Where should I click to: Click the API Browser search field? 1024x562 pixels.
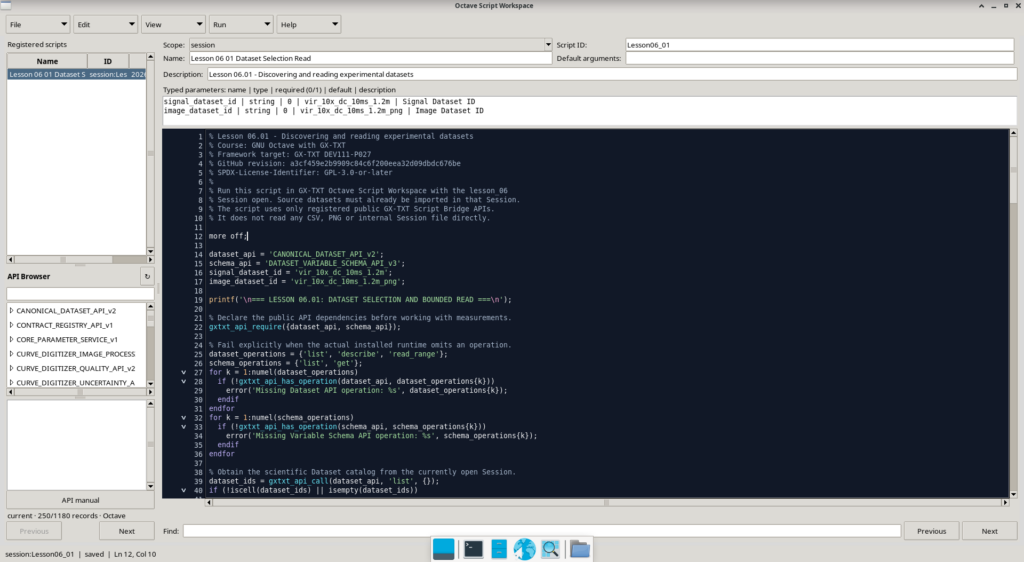80,294
